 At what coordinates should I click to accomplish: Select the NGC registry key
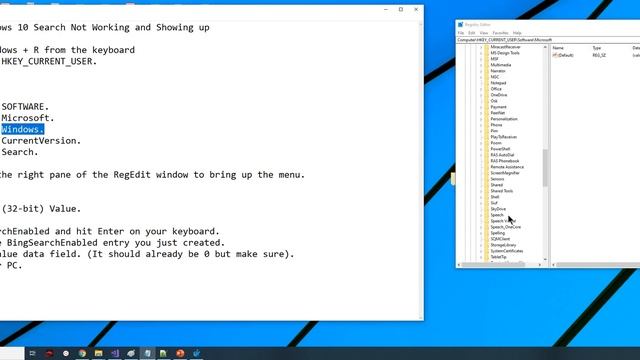[495, 77]
